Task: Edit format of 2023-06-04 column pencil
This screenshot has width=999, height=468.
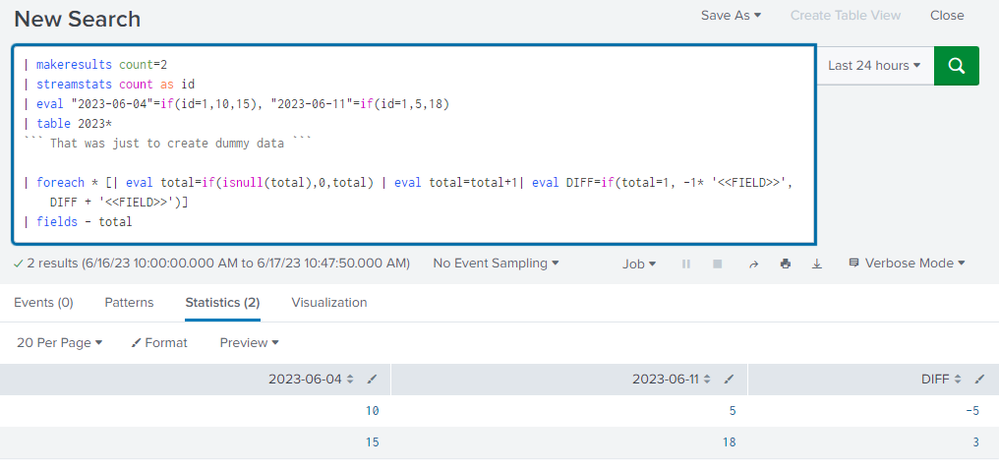Action: tap(373, 379)
